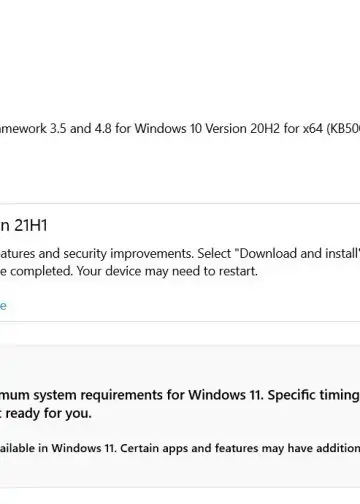Image resolution: width=360 pixels, height=504 pixels.
Task: Select the .NET Framework 3.5 and 4.8 update entry
Action: click(x=180, y=128)
